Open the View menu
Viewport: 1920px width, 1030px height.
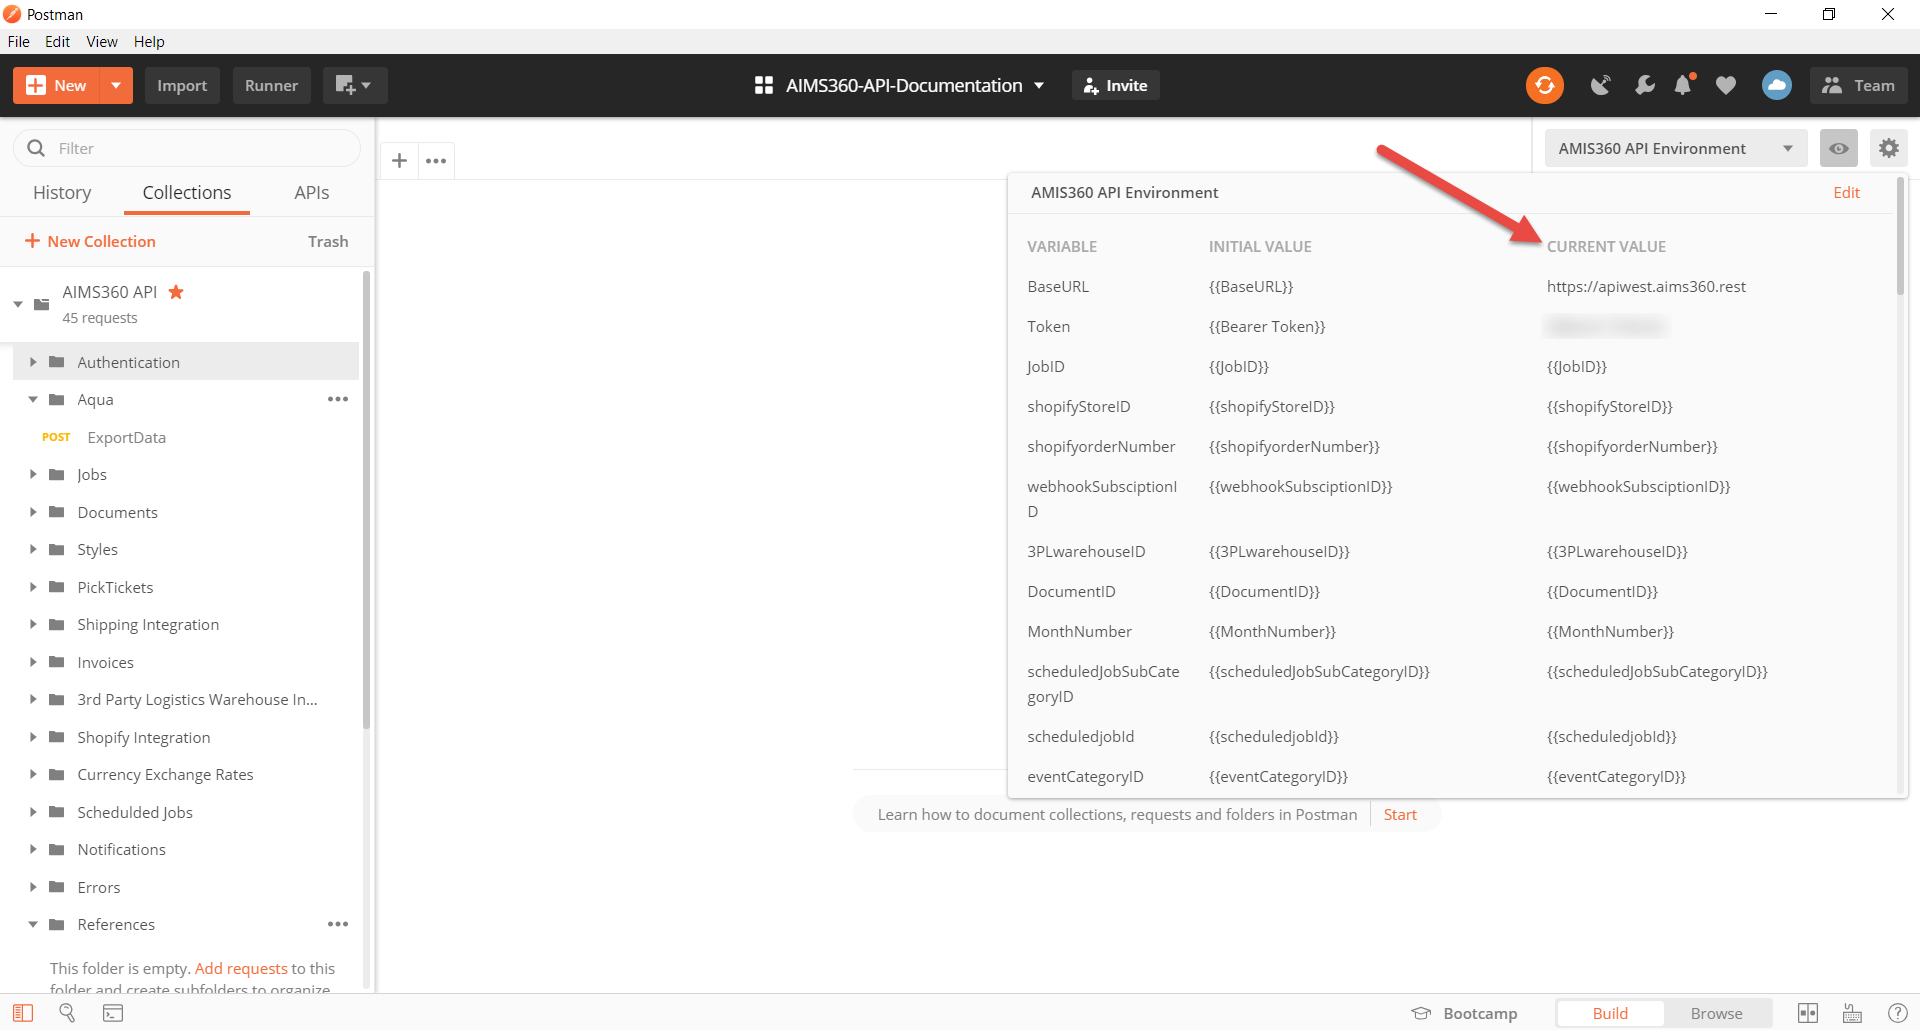pyautogui.click(x=101, y=41)
